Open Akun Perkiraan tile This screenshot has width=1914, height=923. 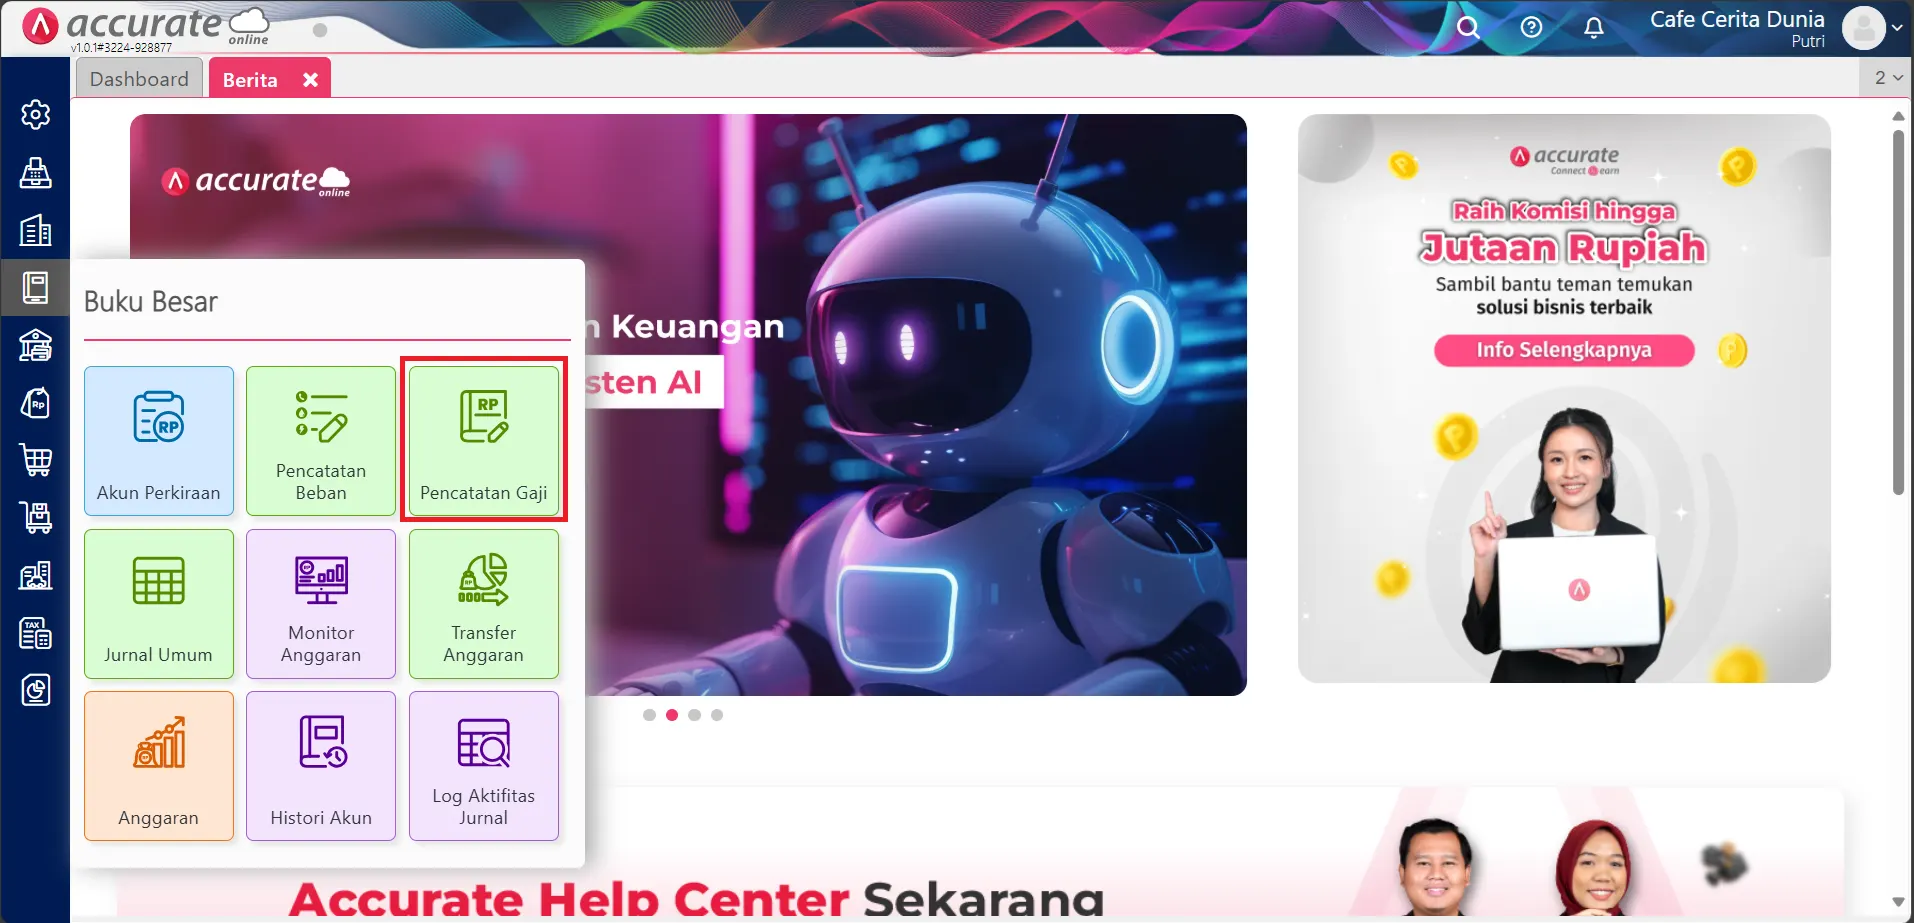pos(159,440)
